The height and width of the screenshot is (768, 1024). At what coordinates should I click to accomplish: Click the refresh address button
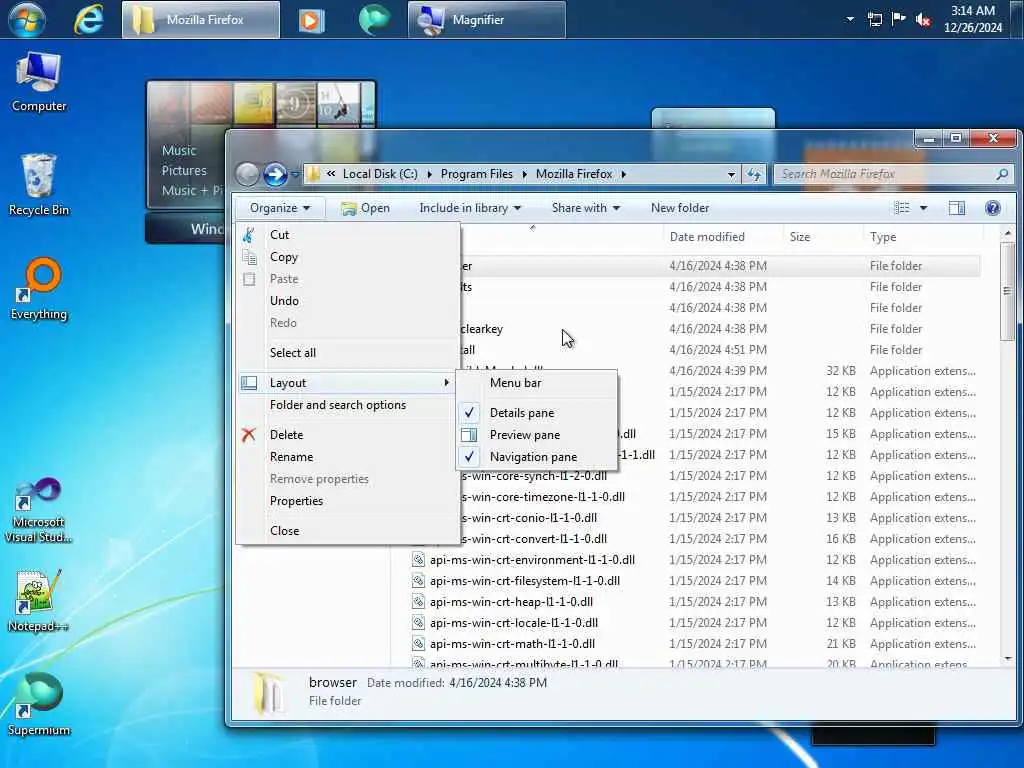[x=754, y=174]
